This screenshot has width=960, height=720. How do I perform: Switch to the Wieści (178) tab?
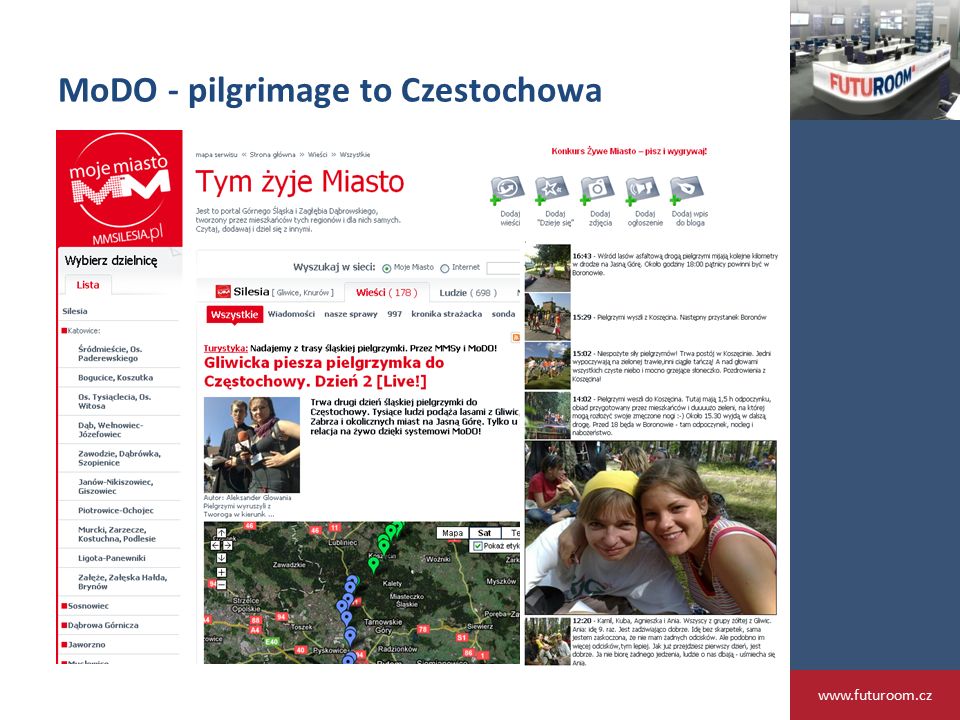(x=386, y=293)
